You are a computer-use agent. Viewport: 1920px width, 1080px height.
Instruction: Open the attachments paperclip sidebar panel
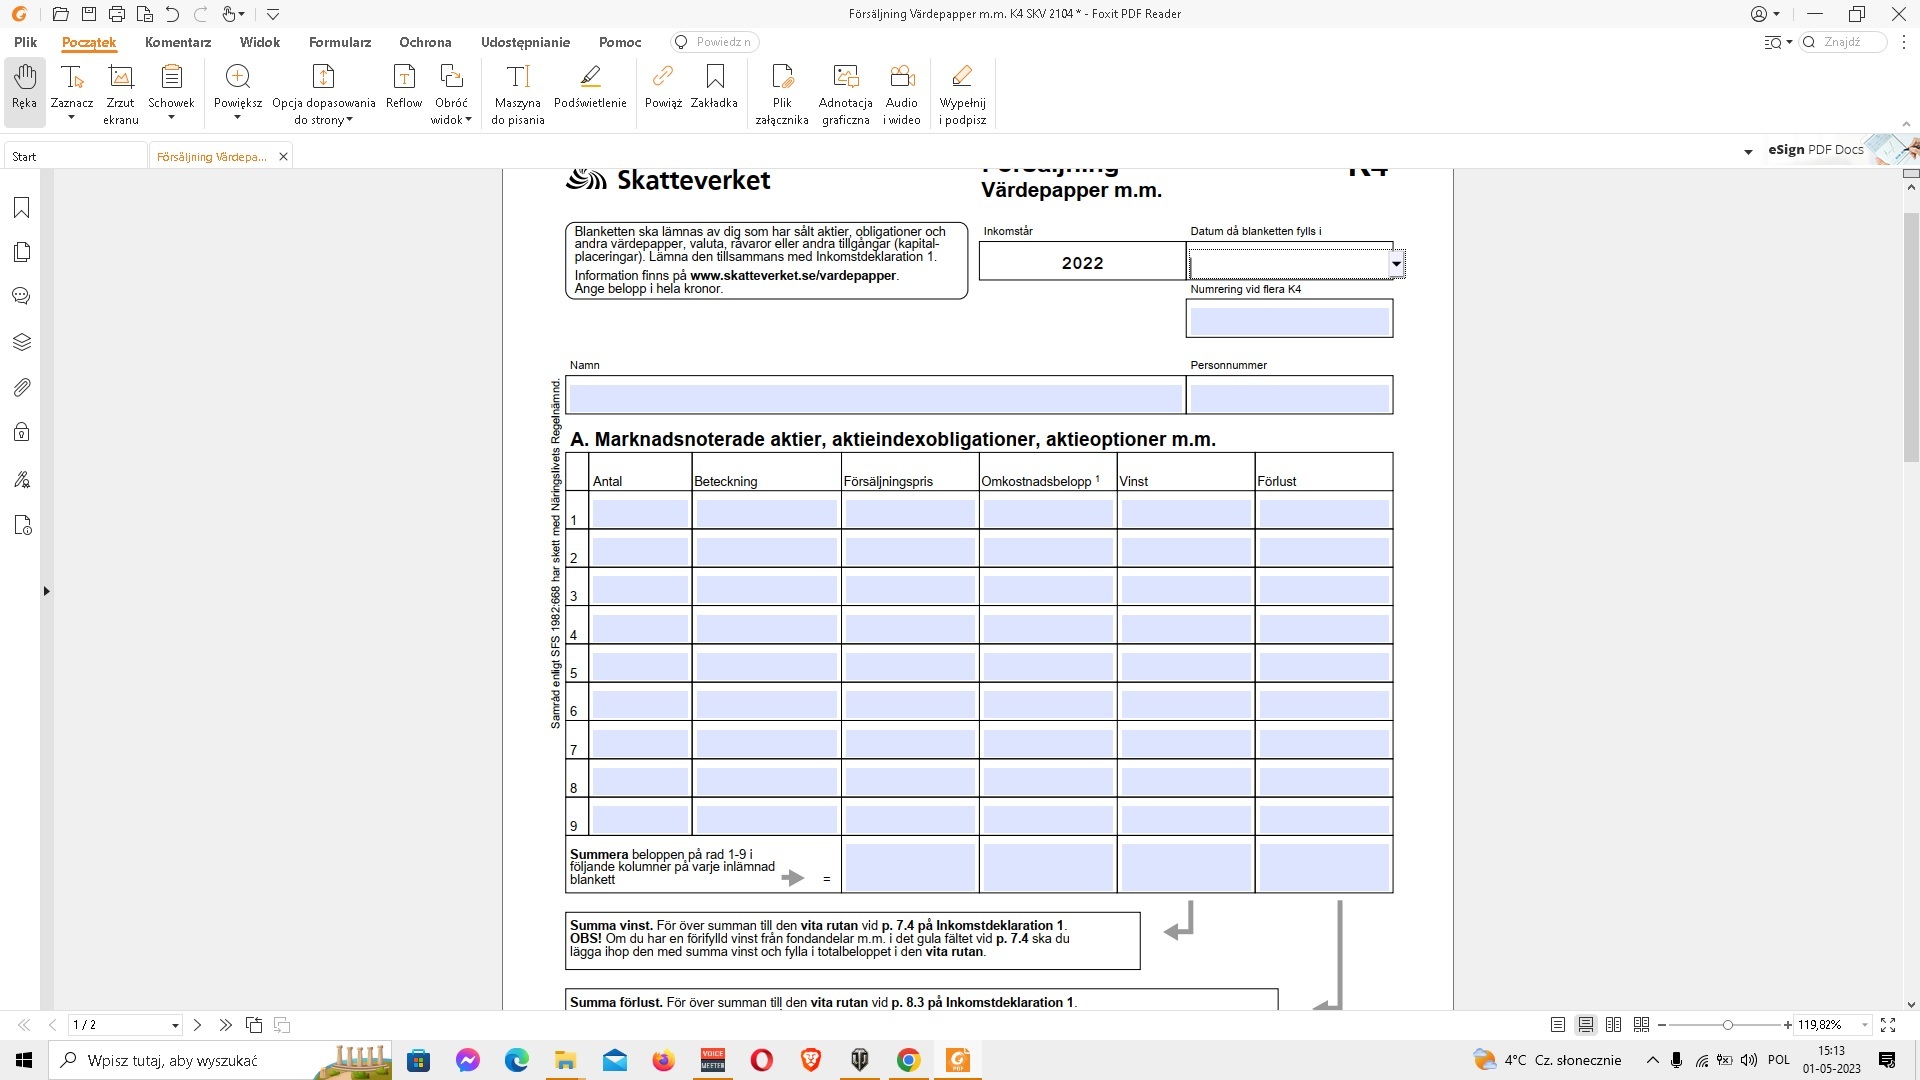[x=22, y=388]
